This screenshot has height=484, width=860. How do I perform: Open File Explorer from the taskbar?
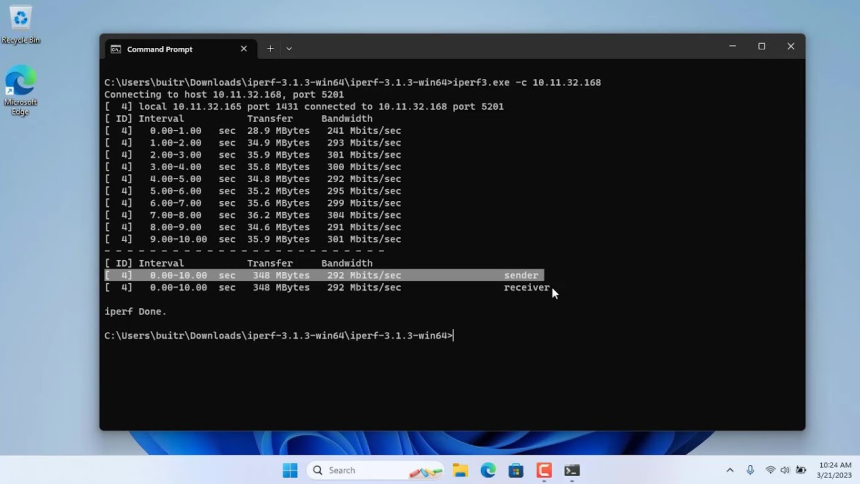(x=460, y=470)
